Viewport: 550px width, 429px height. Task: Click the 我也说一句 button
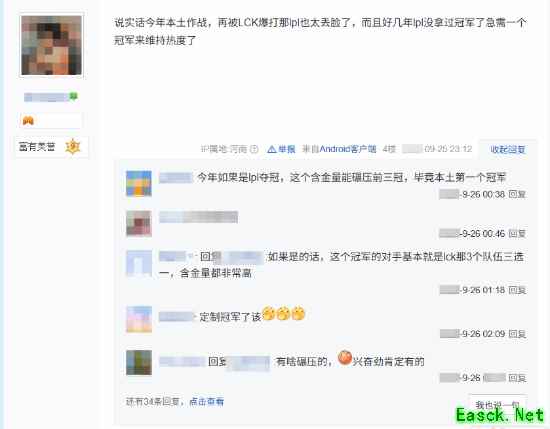tap(497, 405)
